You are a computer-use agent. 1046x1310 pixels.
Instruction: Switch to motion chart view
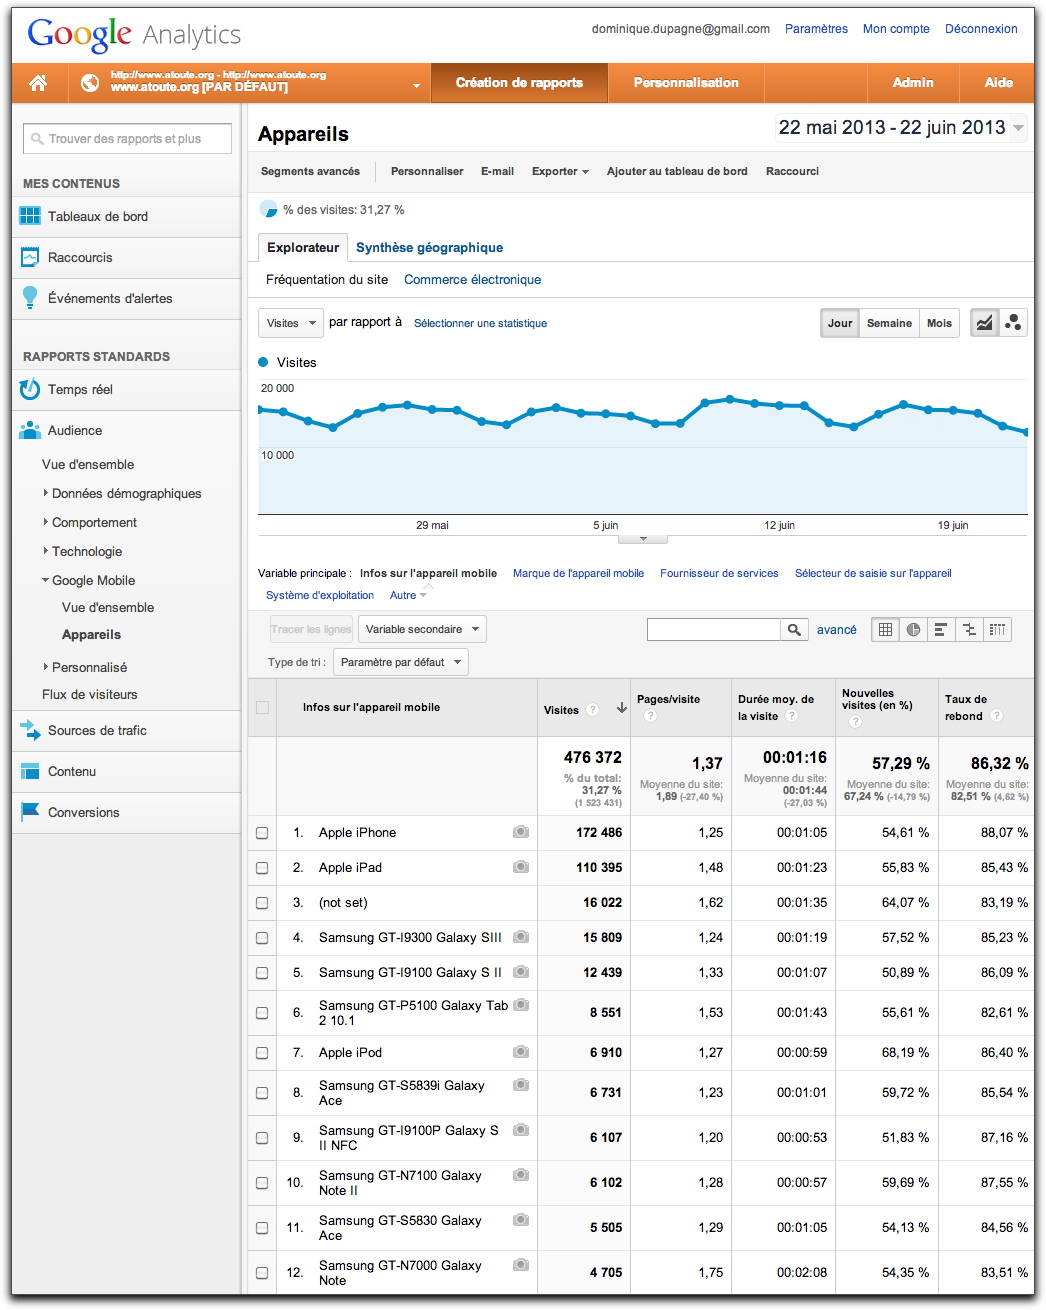[1013, 323]
